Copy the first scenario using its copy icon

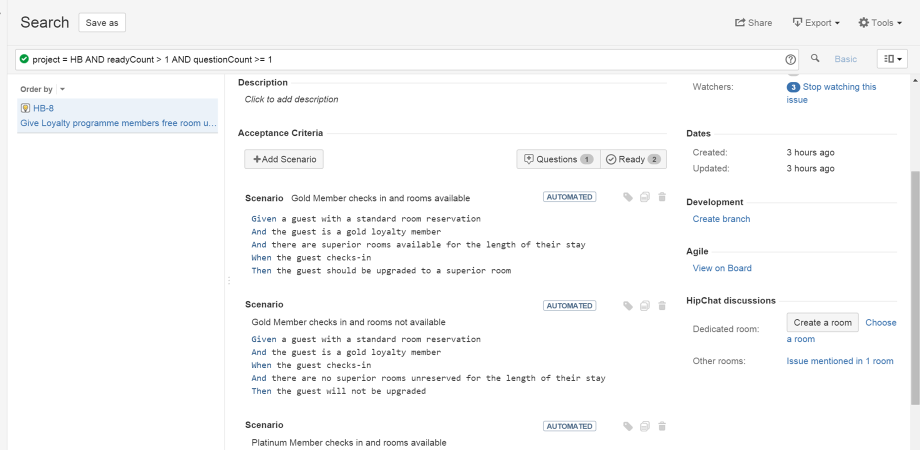pyautogui.click(x=645, y=197)
